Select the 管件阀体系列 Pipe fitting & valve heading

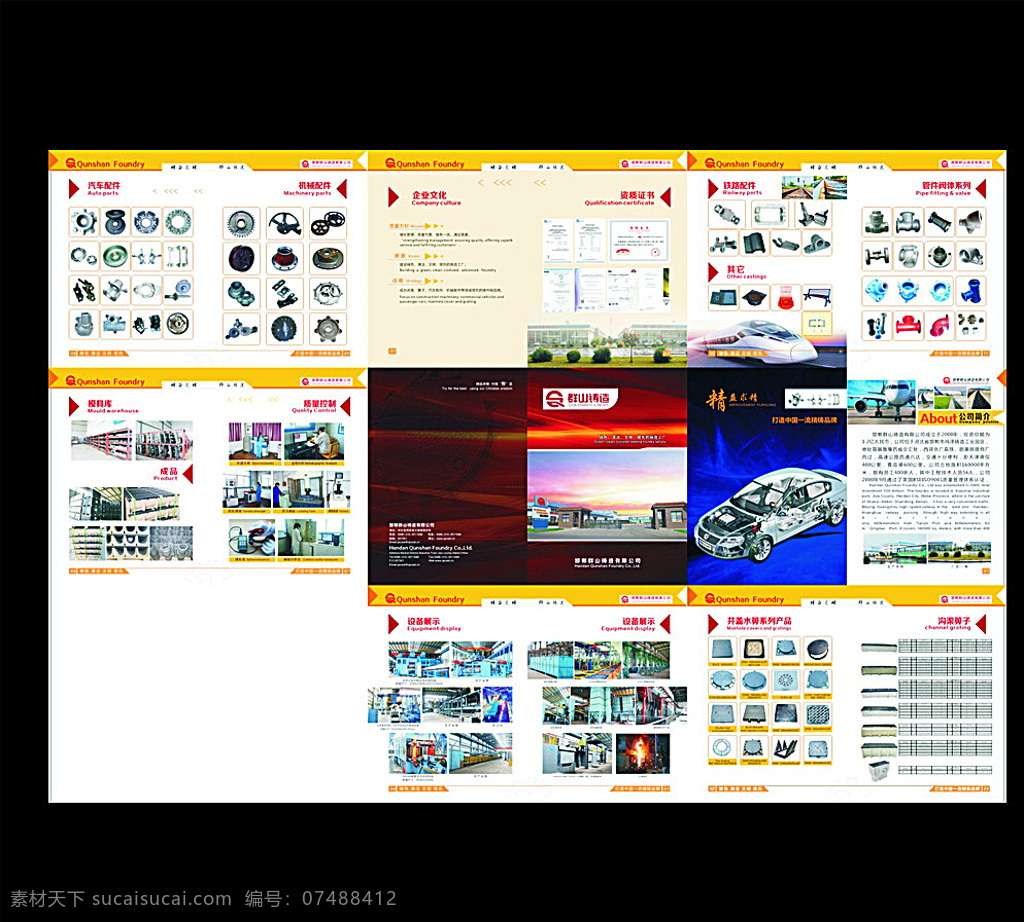[943, 189]
